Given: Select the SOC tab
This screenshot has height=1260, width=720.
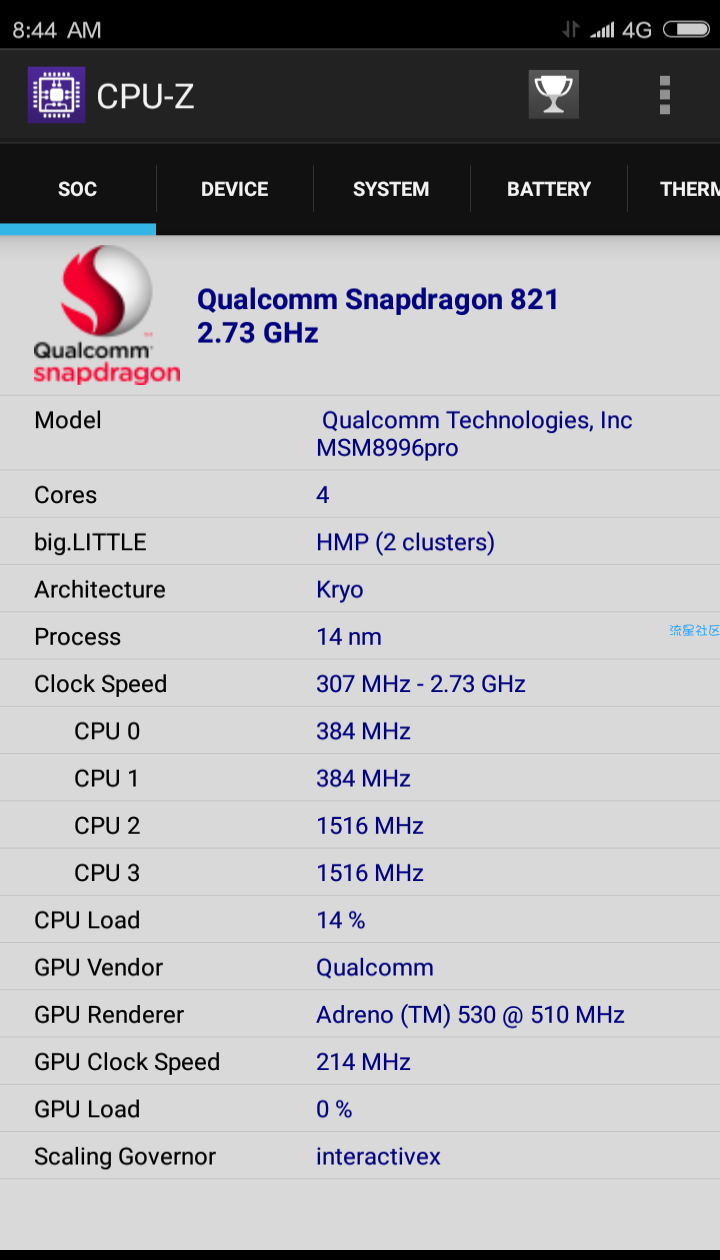Looking at the screenshot, I should [x=78, y=189].
